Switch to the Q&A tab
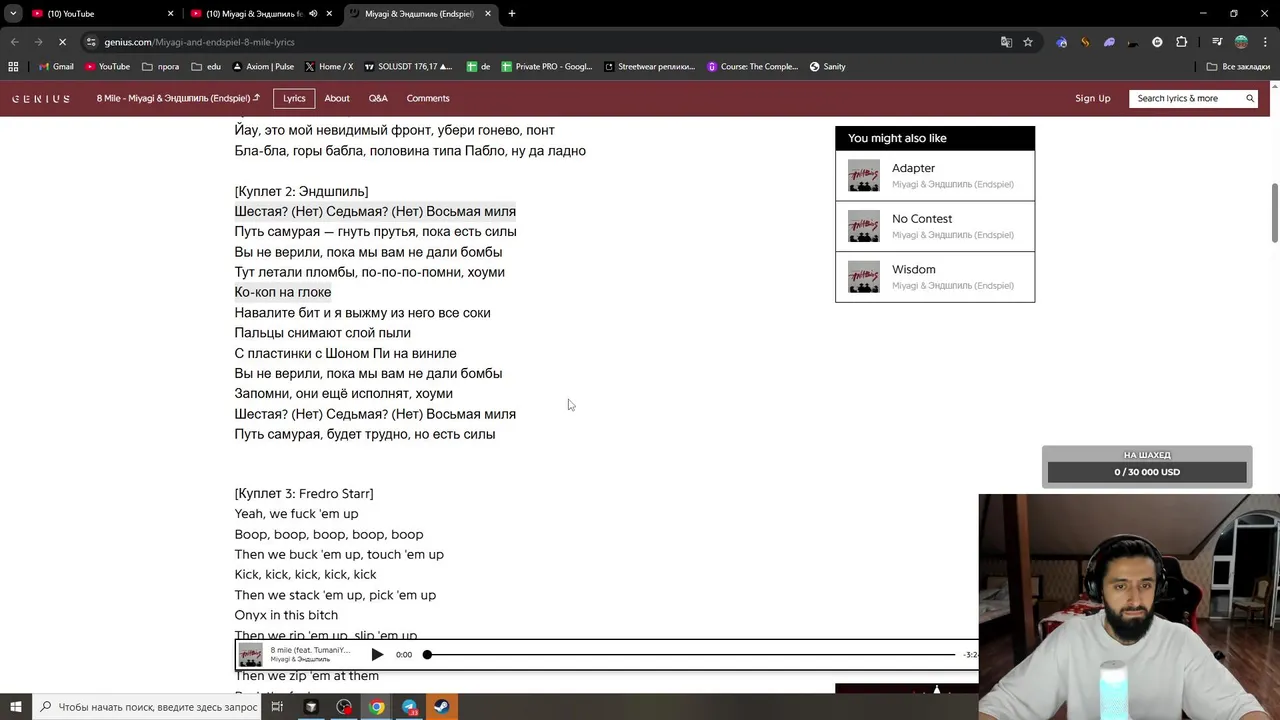This screenshot has height=720, width=1280. click(378, 98)
